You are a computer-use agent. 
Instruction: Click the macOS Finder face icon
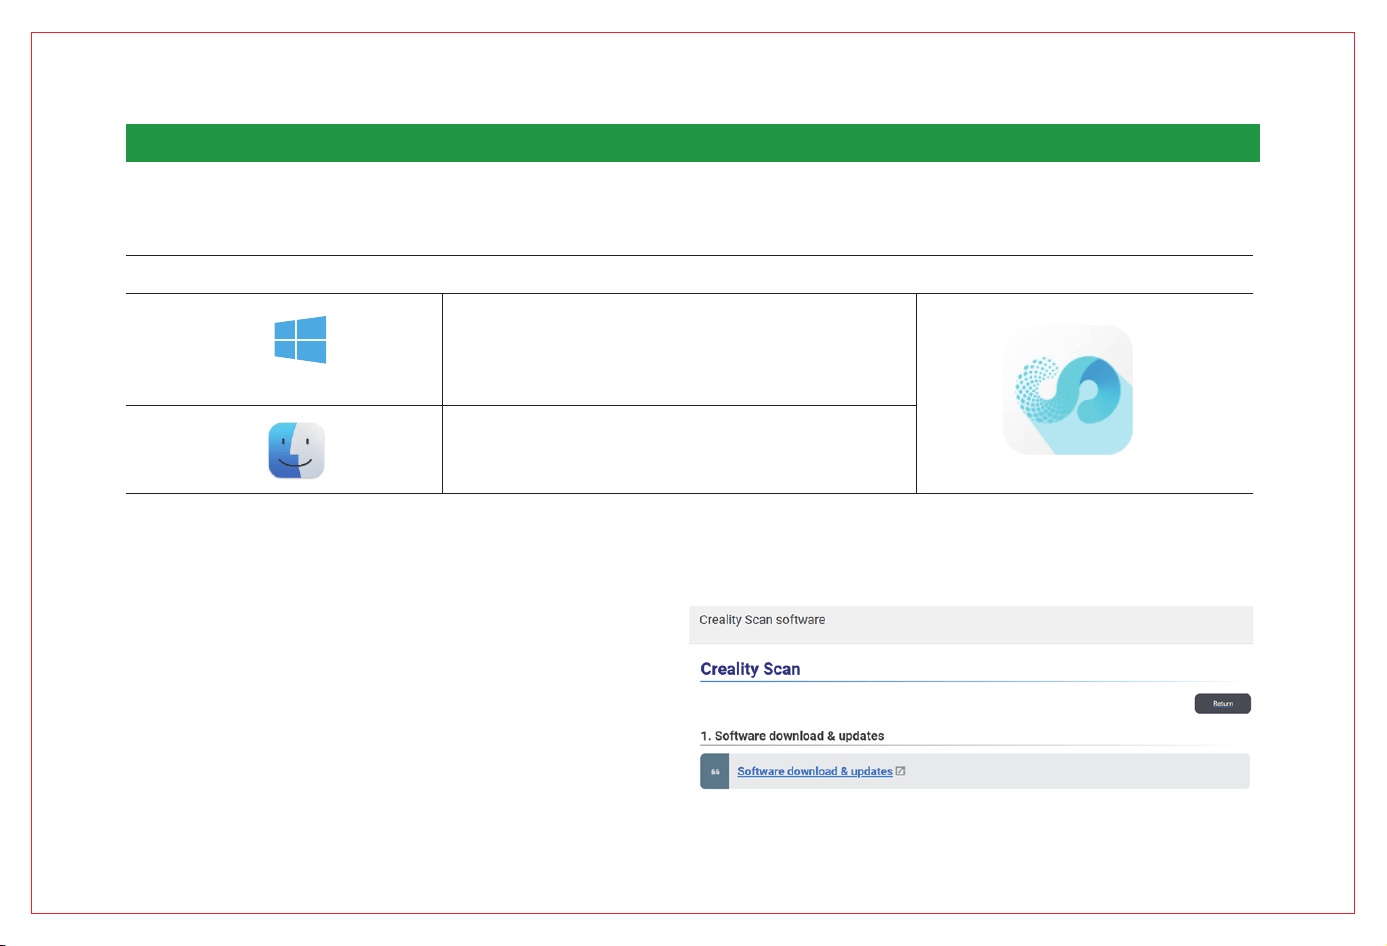pos(296,450)
